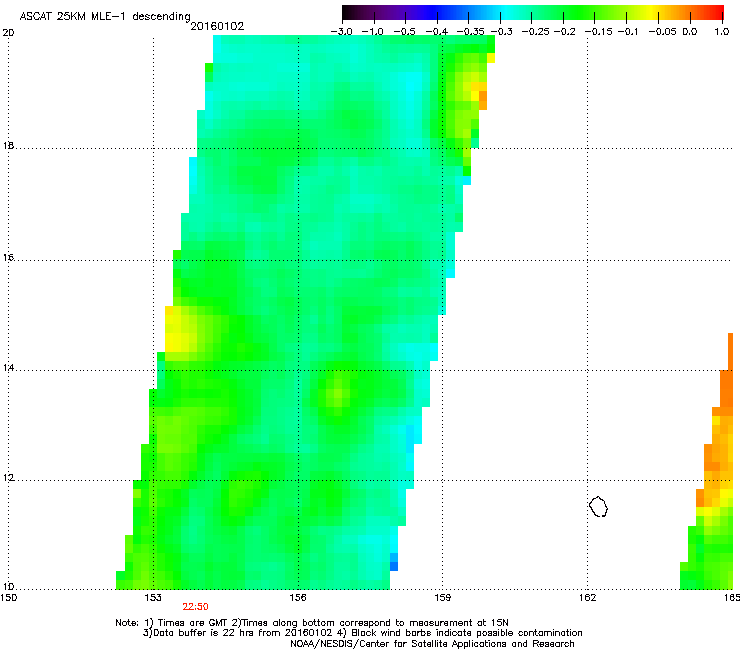Click the colorbar label '-3.0'
Image resolution: width=740 pixels, height=650 pixels.
point(342,32)
